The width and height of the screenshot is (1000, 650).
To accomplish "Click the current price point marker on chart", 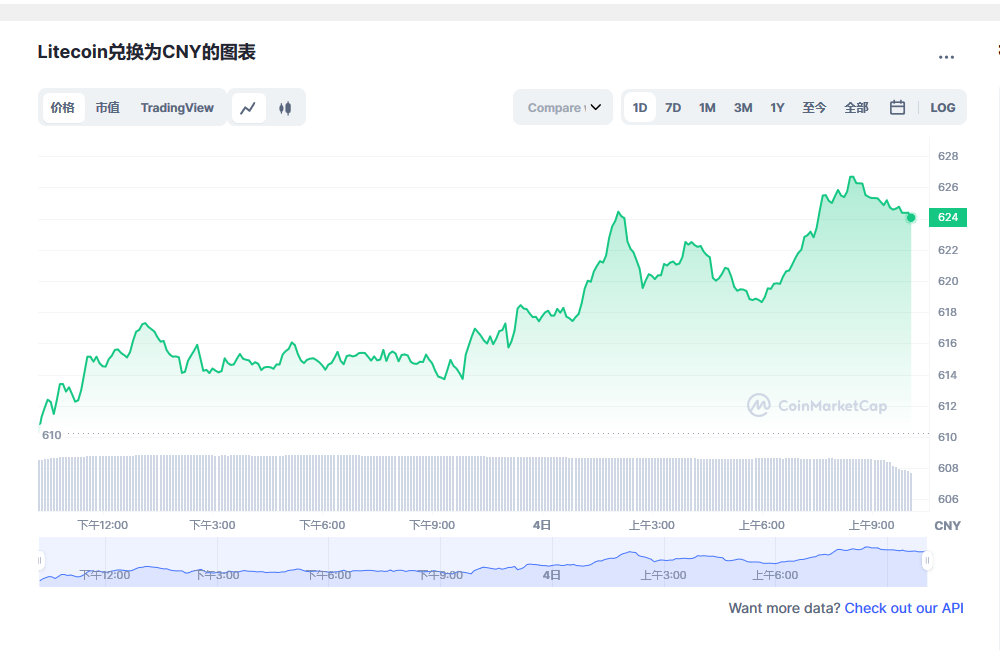I will pyautogui.click(x=911, y=218).
